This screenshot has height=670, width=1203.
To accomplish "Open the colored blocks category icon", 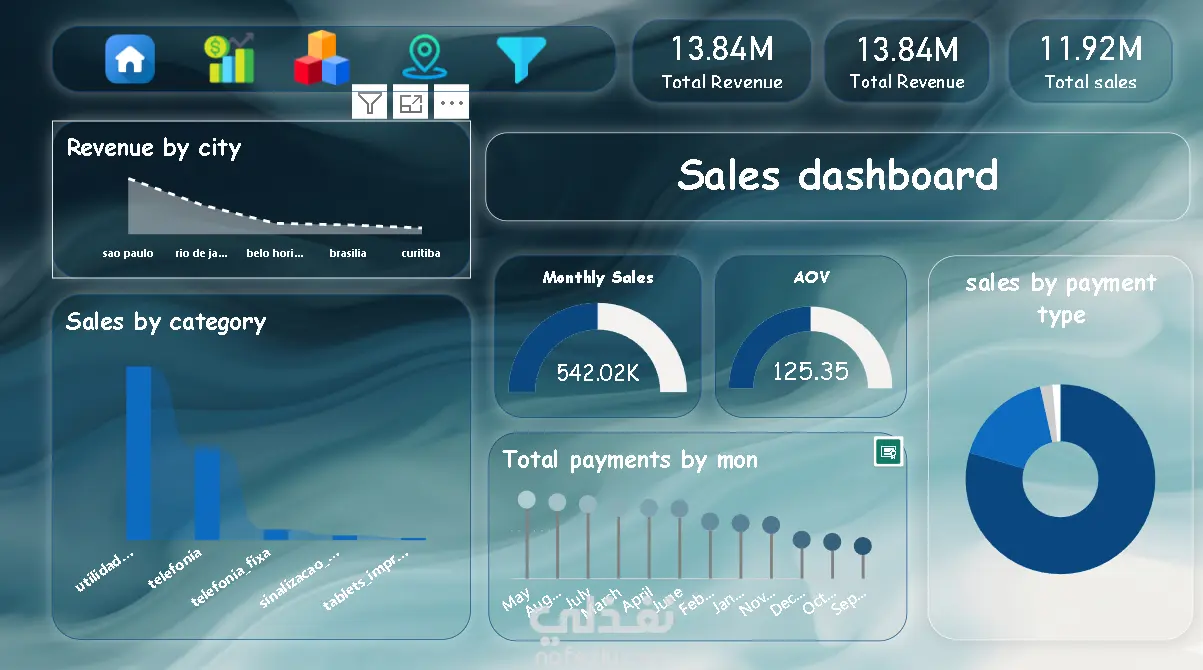I will (322, 59).
